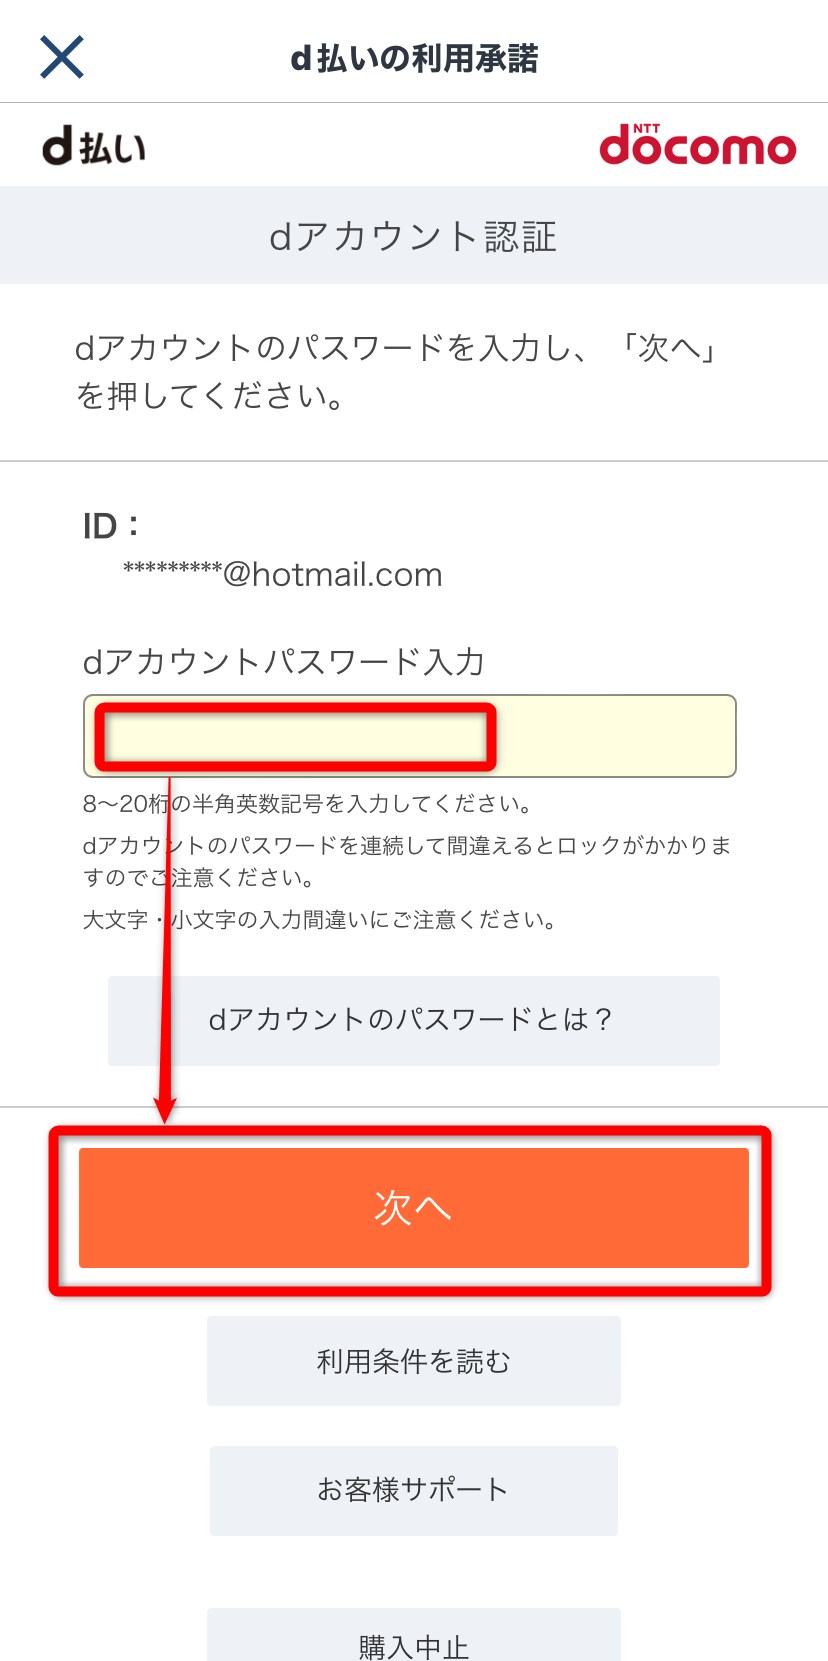Image resolution: width=828 pixels, height=1661 pixels.
Task: Tap the masked hotmail.com ID text
Action: tap(283, 575)
